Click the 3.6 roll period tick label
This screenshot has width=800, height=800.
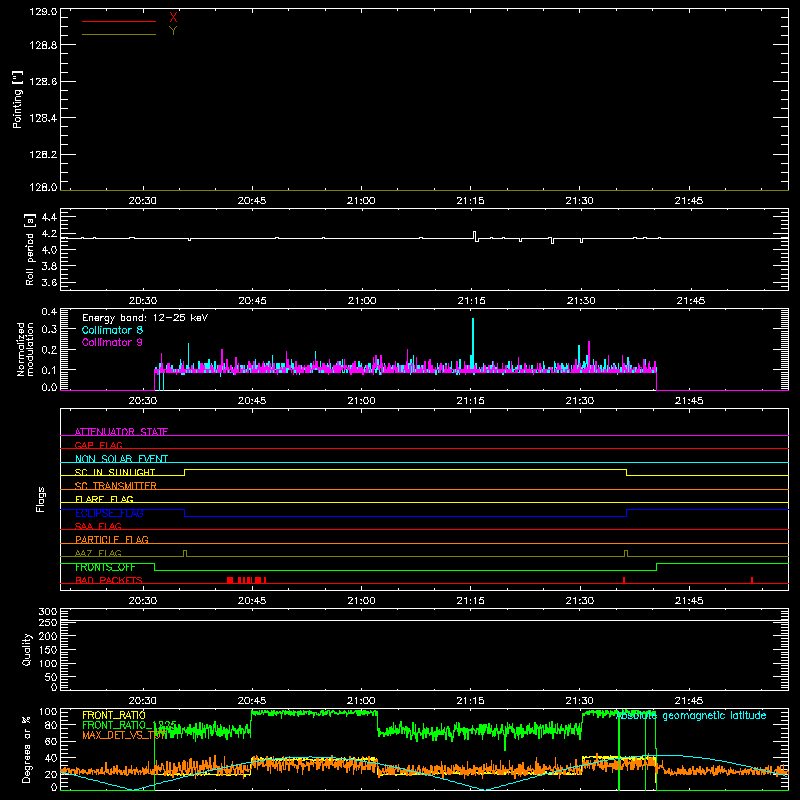tap(49, 282)
